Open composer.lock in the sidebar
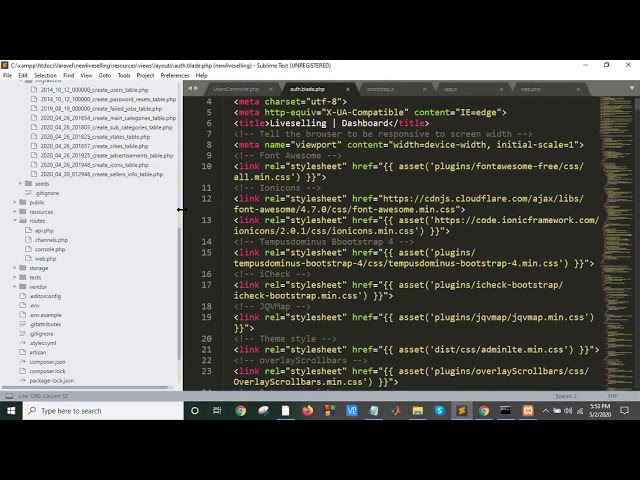Screen dimensions: 640x480 click(x=47, y=371)
